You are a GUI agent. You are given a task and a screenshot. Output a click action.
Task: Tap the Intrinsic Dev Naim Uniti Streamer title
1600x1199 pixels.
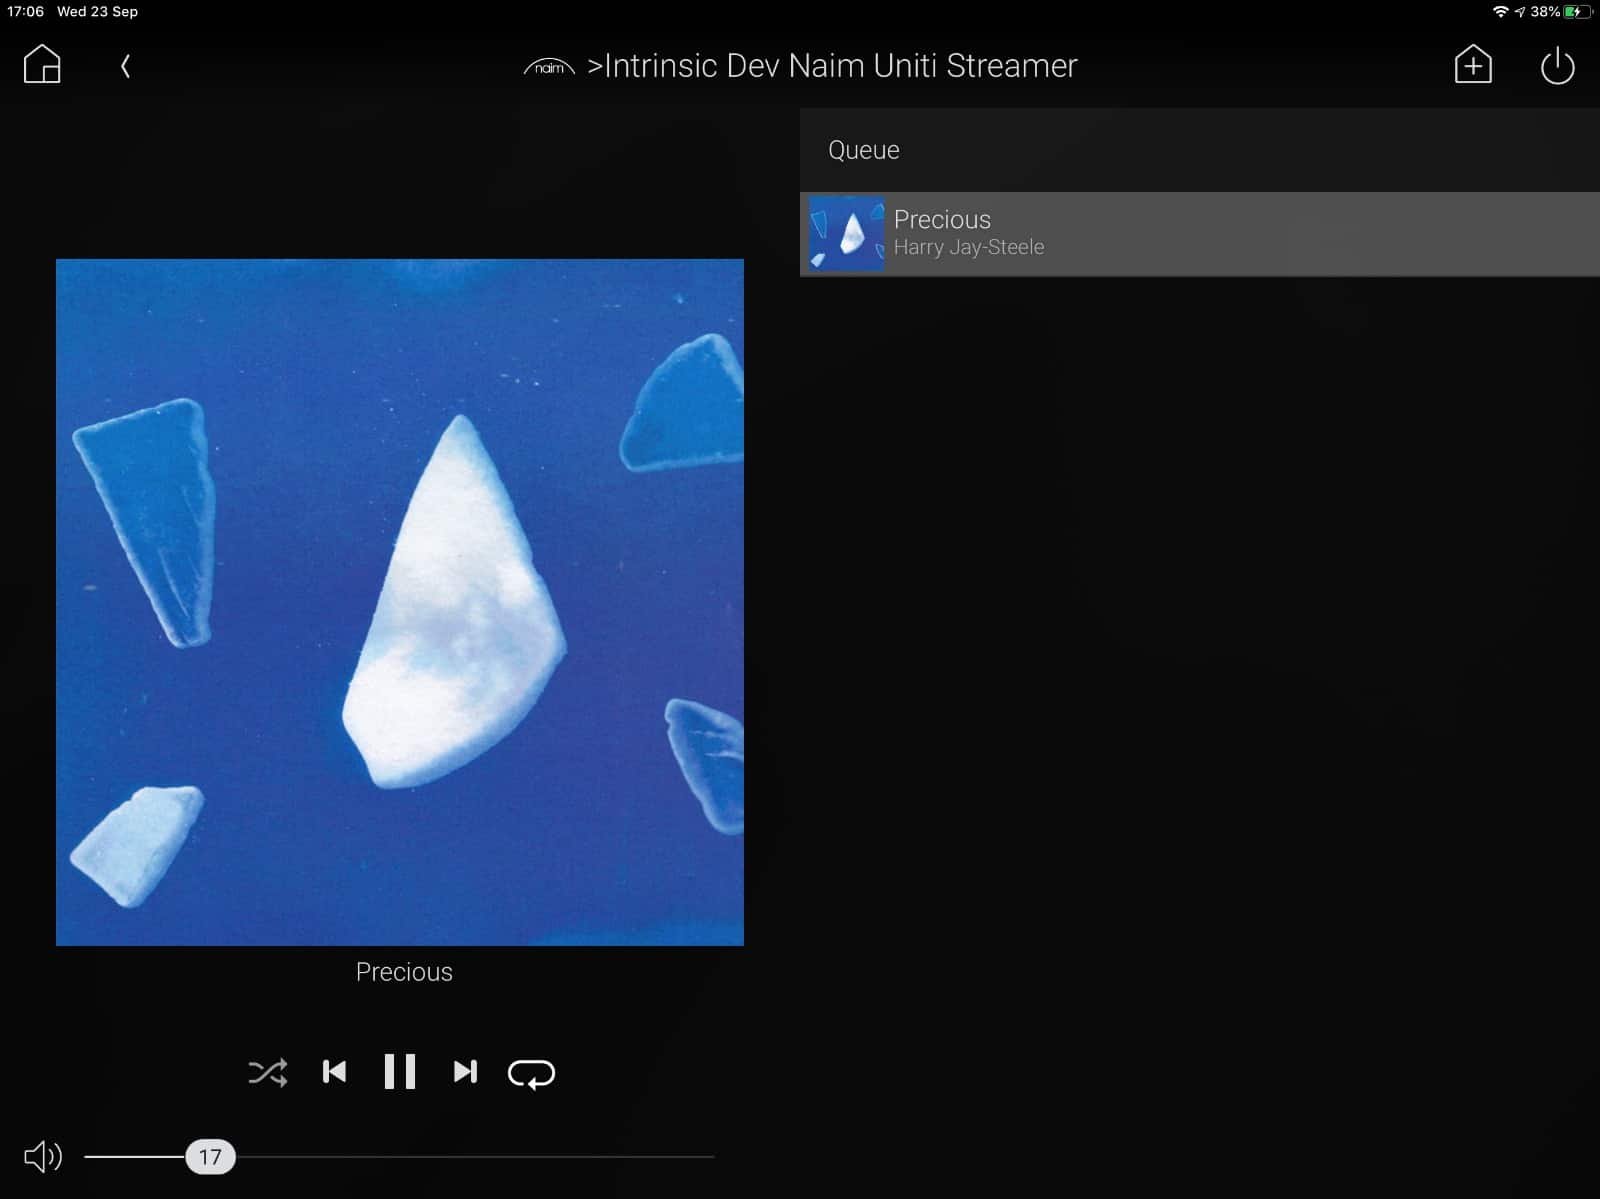pyautogui.click(x=840, y=66)
